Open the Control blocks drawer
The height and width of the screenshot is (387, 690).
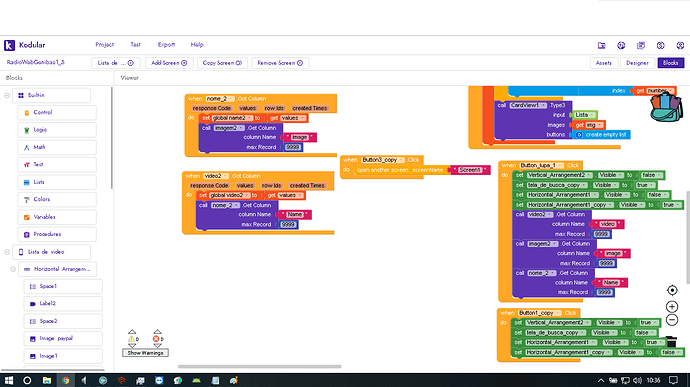pyautogui.click(x=57, y=113)
